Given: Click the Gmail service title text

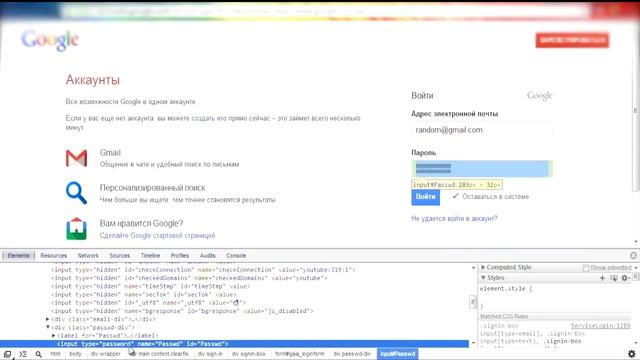Looking at the screenshot, I should click(x=110, y=153).
